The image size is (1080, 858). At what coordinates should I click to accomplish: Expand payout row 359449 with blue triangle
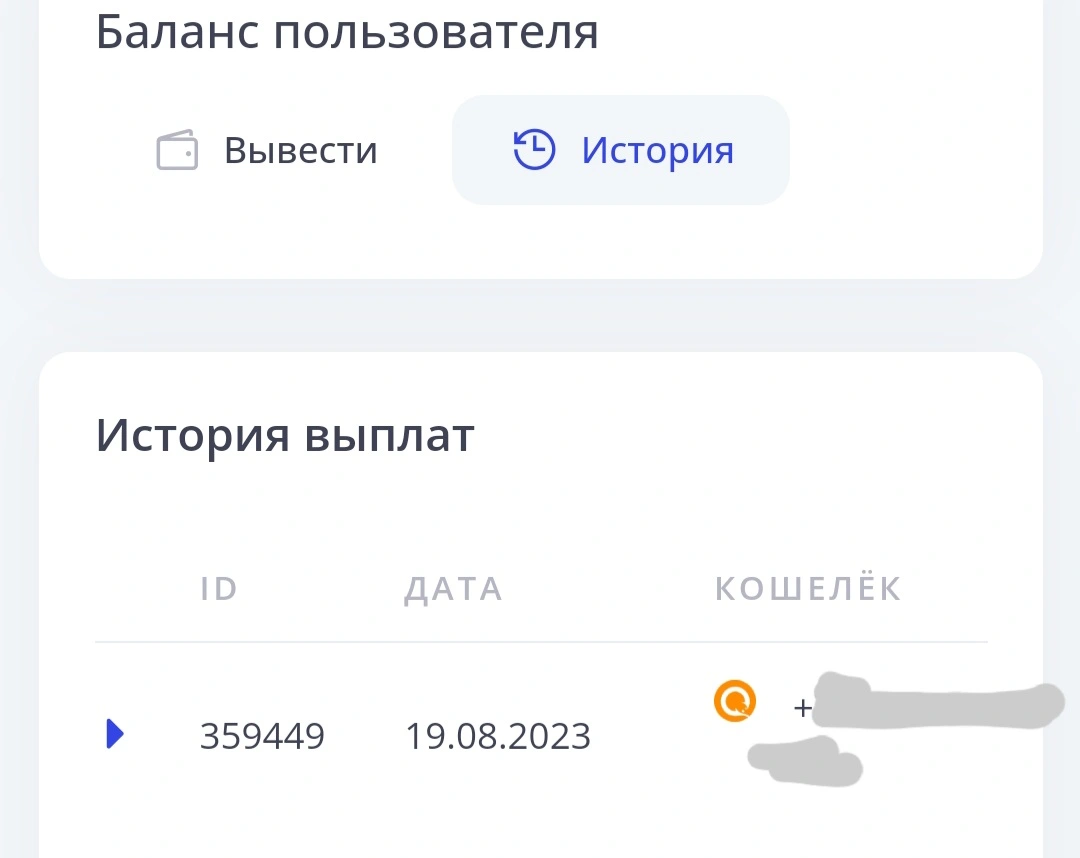pyautogui.click(x=115, y=733)
